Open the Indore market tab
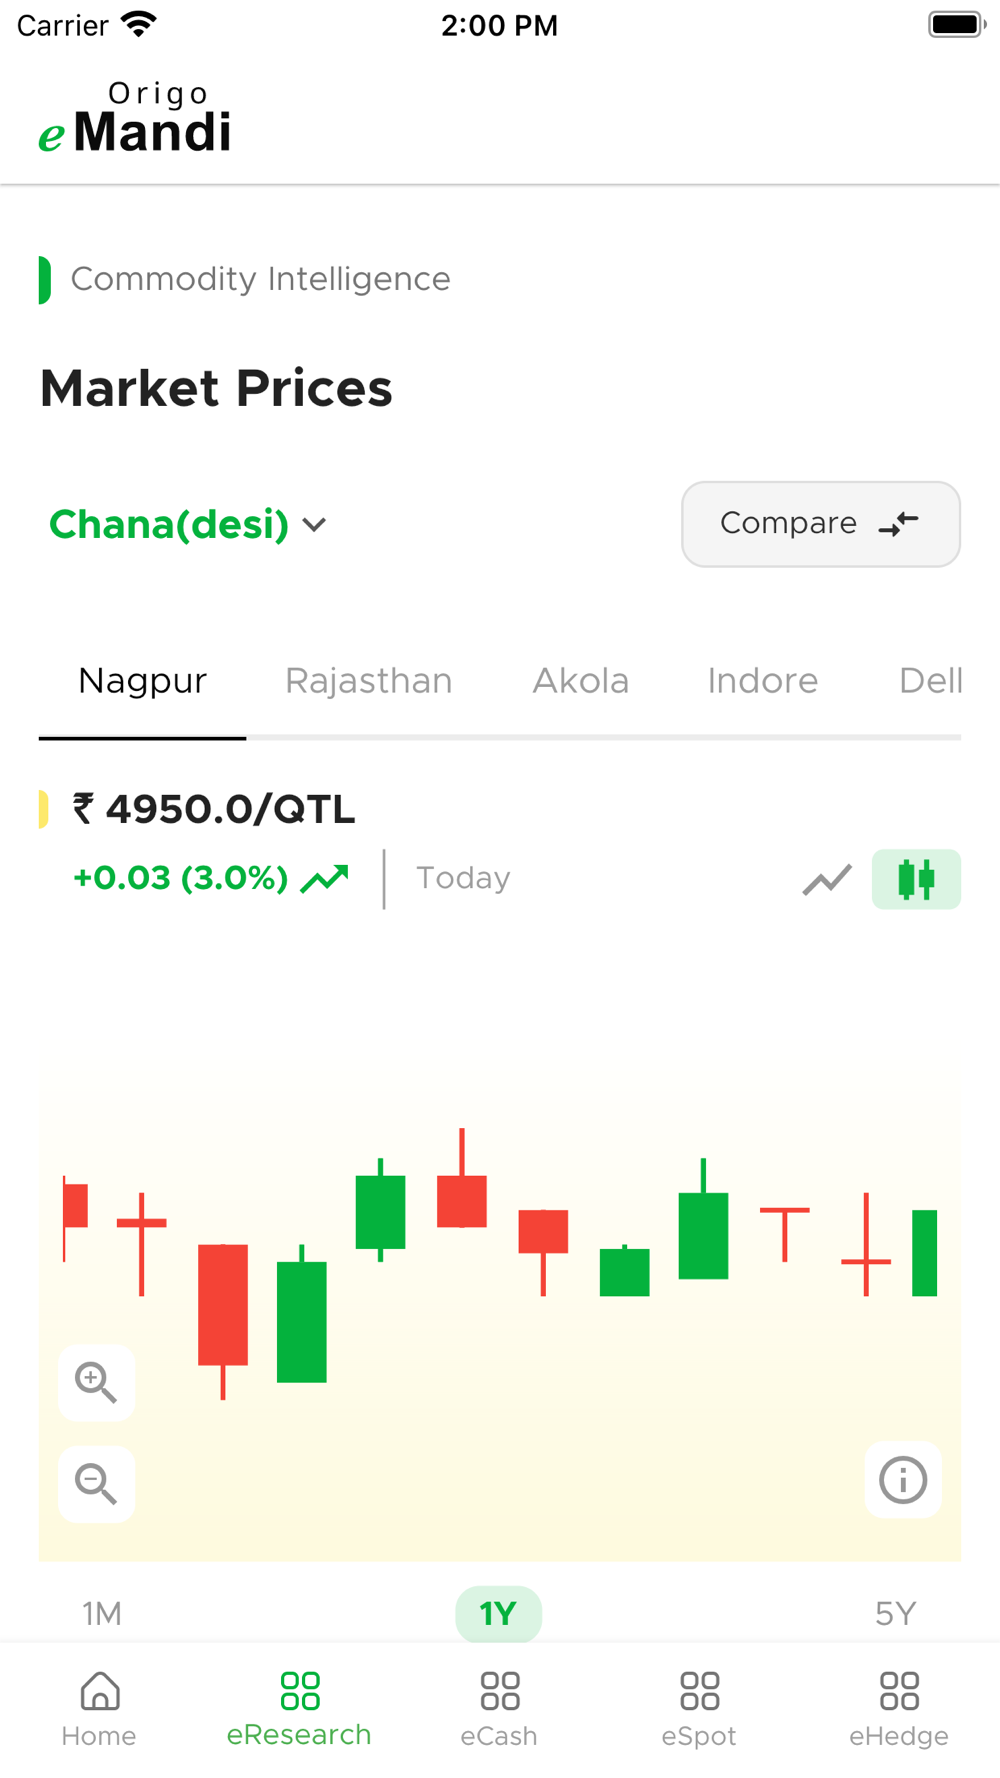 click(762, 681)
